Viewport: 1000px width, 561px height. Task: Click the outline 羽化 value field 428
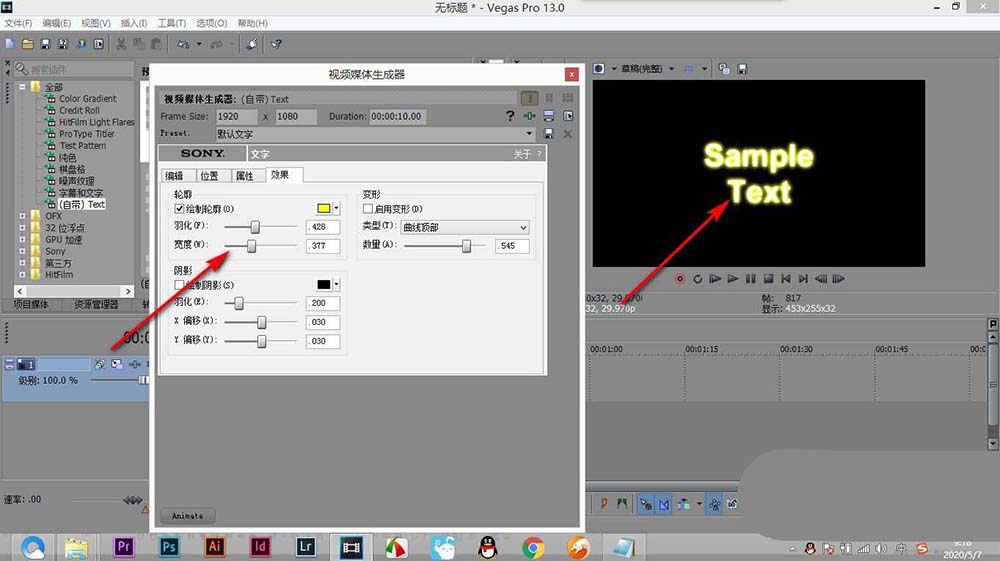pos(323,227)
